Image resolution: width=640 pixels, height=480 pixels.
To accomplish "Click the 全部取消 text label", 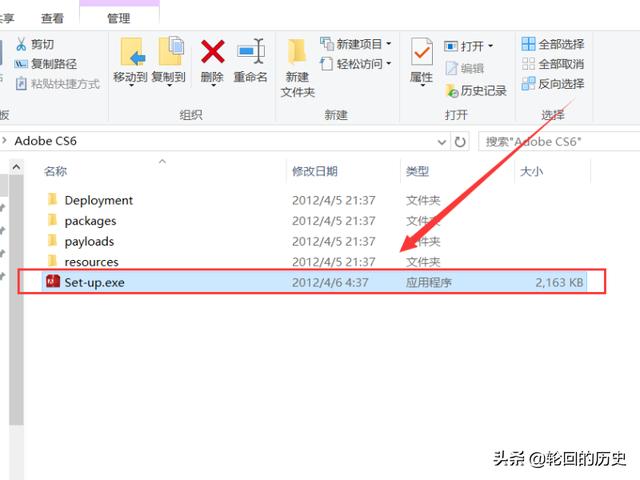I will click(561, 64).
